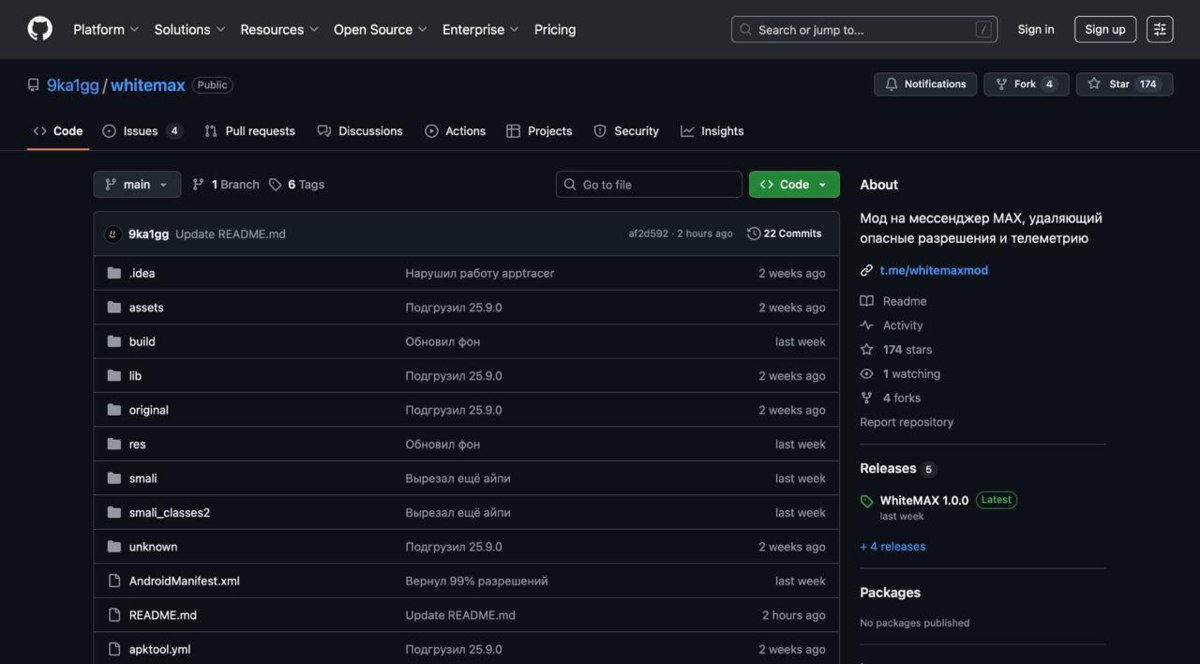1200x664 pixels.
Task: Switch to the Discussions tab
Action: coord(360,131)
